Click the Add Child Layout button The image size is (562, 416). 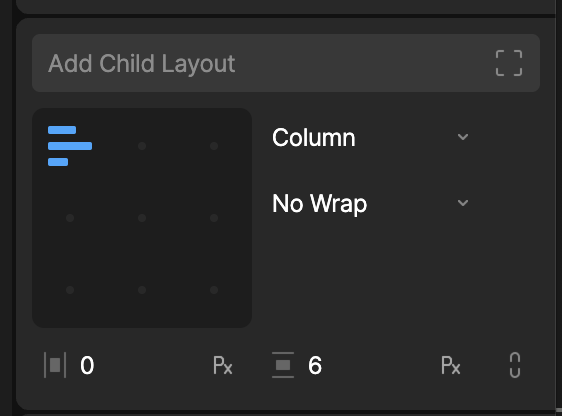pos(286,63)
